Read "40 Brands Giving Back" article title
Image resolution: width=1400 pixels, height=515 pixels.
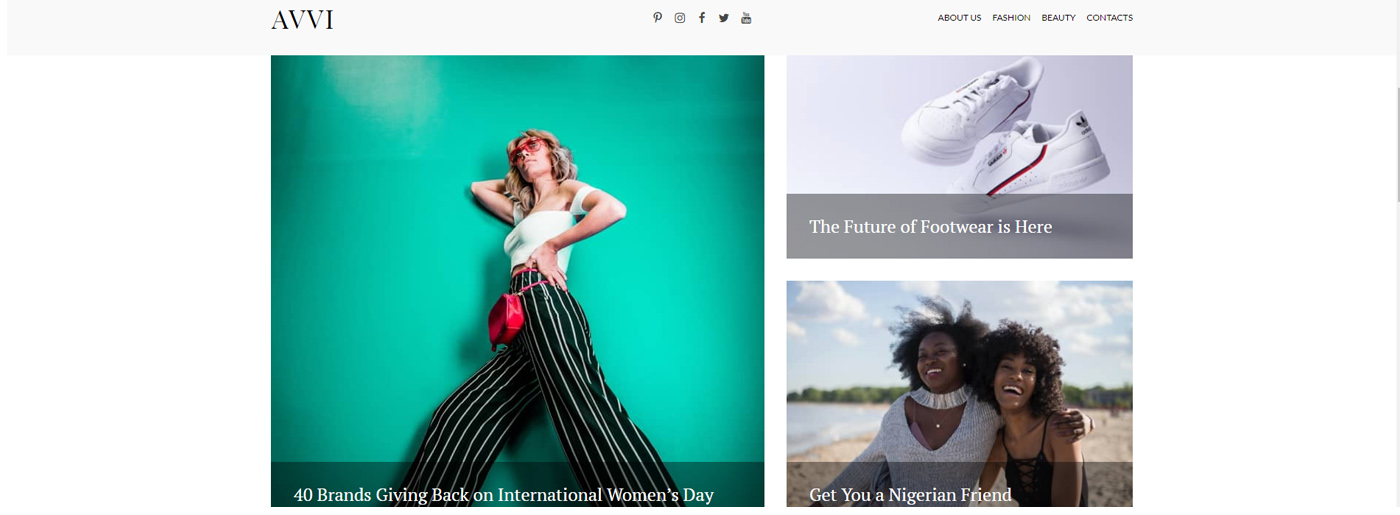[x=503, y=495]
